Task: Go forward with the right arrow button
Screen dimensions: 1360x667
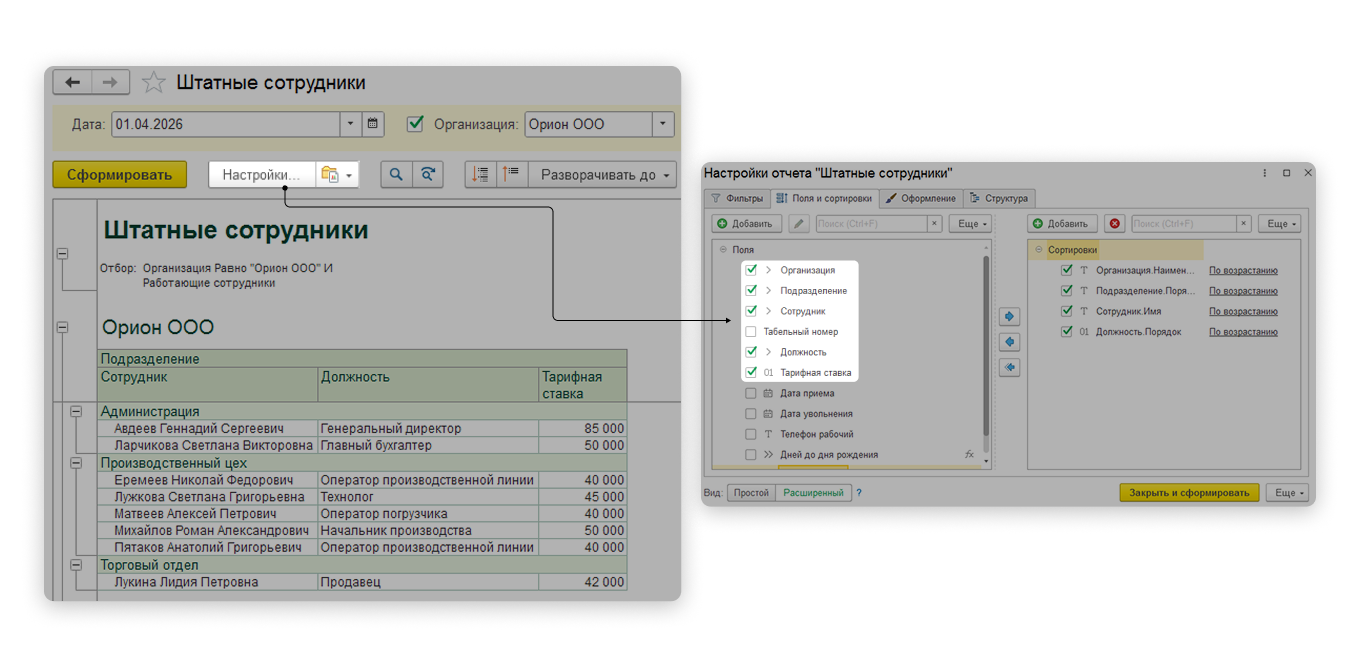Action: [x=110, y=83]
